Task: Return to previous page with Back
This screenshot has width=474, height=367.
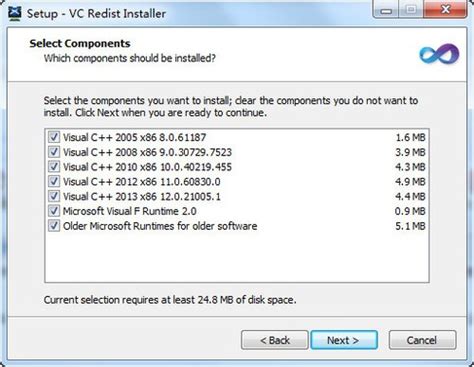Action: click(x=275, y=340)
